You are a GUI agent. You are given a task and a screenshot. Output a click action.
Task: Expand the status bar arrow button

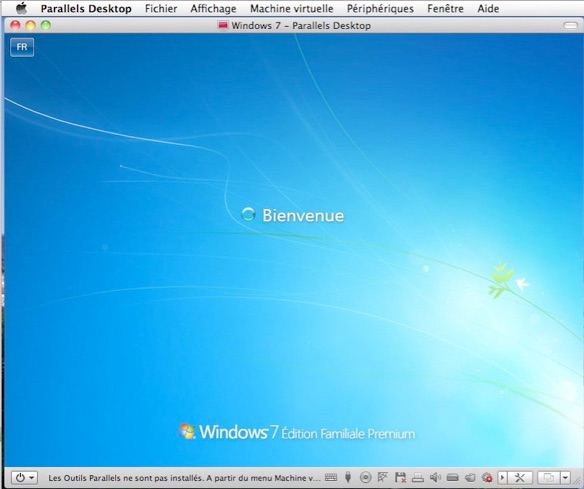point(502,477)
